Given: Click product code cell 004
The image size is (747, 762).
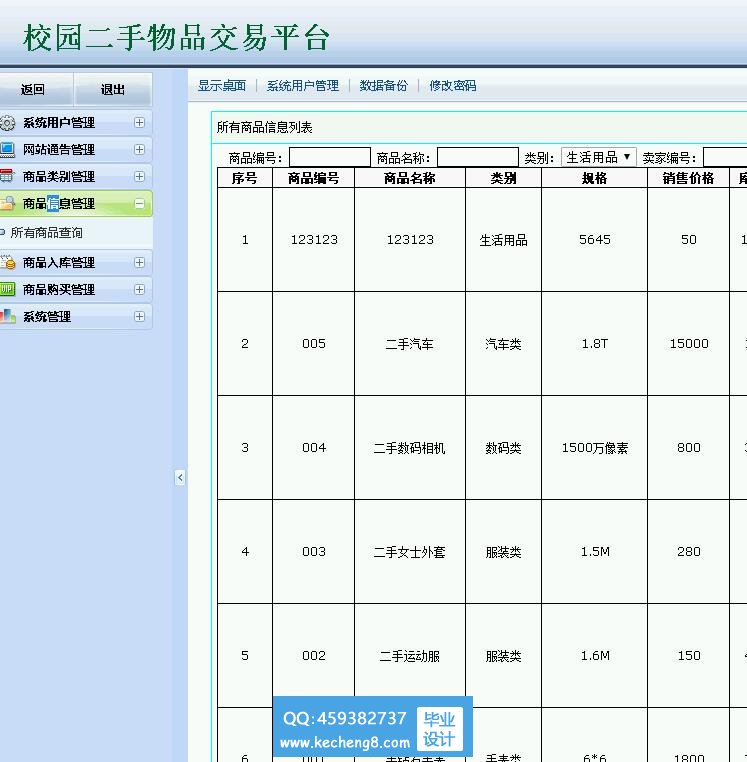Looking at the screenshot, I should [313, 448].
